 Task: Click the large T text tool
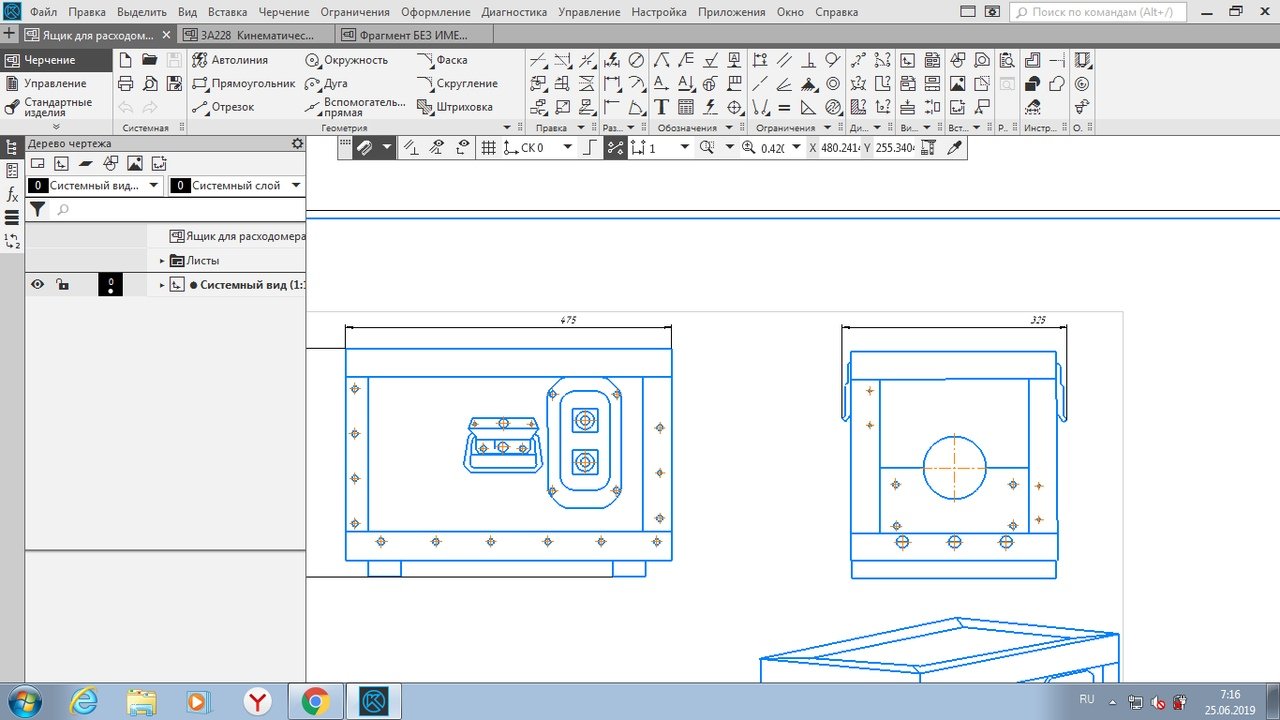tap(661, 107)
